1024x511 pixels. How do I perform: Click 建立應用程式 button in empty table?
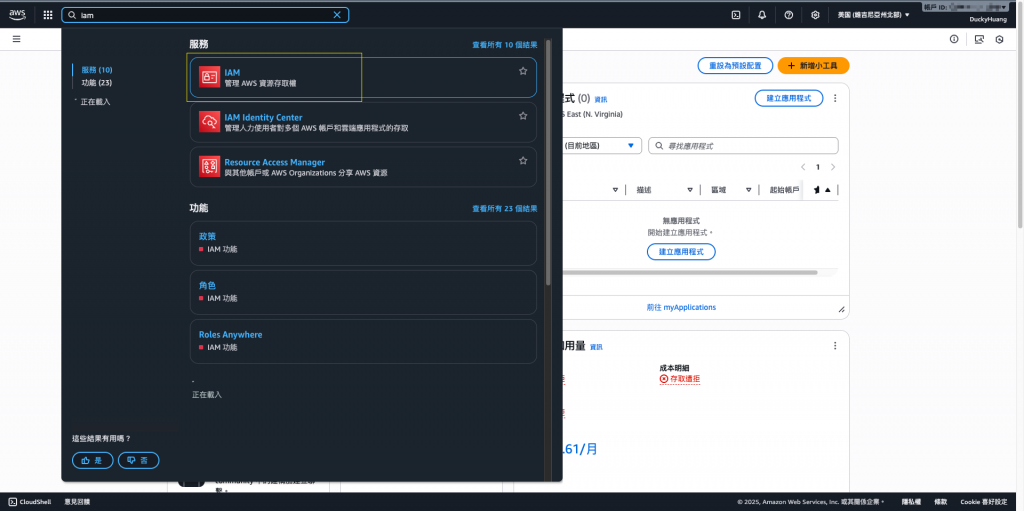(681, 252)
